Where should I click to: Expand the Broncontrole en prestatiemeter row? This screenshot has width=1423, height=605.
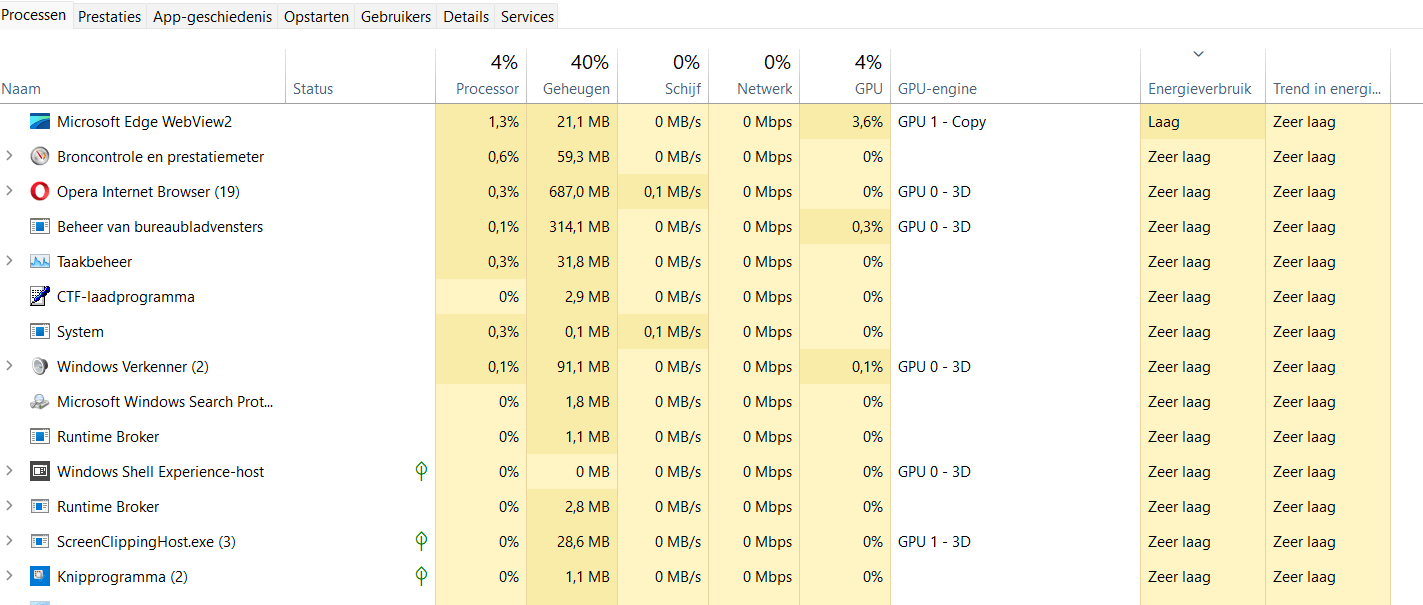pos(10,157)
